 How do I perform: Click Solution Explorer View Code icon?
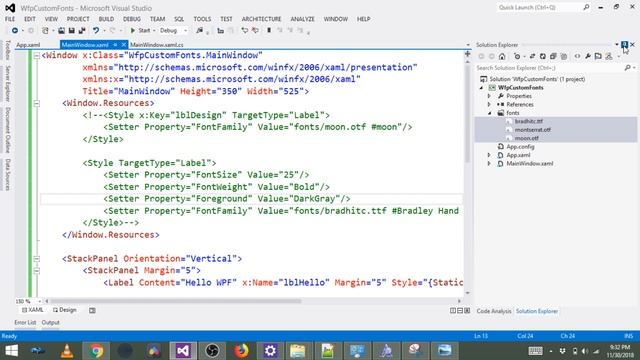click(x=577, y=56)
